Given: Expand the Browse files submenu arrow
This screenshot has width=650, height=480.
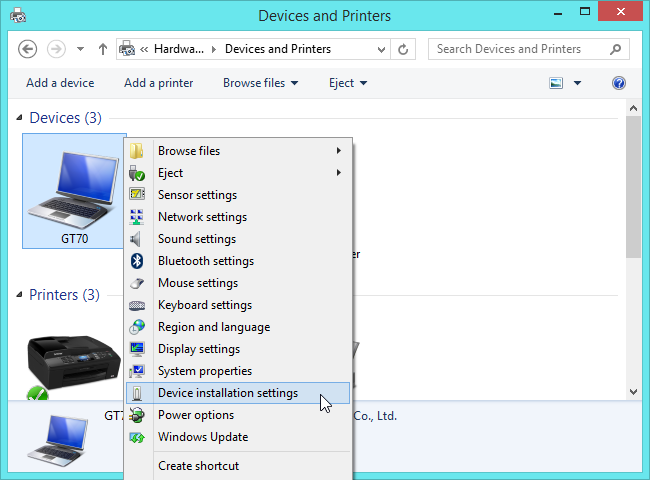Looking at the screenshot, I should 339,151.
